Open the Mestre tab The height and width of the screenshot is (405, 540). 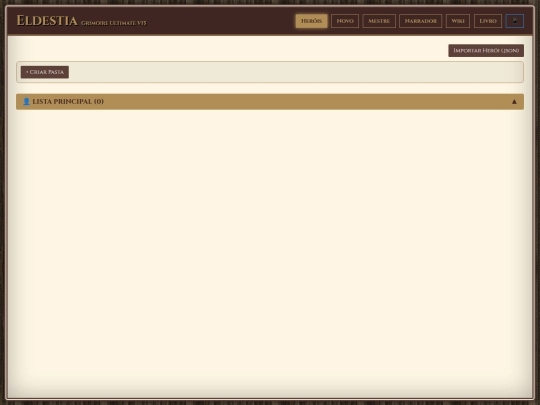[x=379, y=21]
